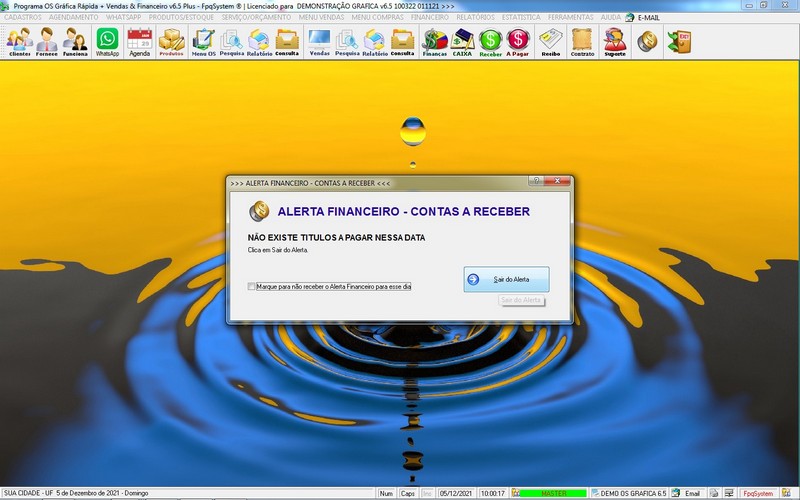This screenshot has height=500, width=800.
Task: Click 'NÃO EXISTE TITULOS A PAGAR' message
Action: pyautogui.click(x=336, y=238)
